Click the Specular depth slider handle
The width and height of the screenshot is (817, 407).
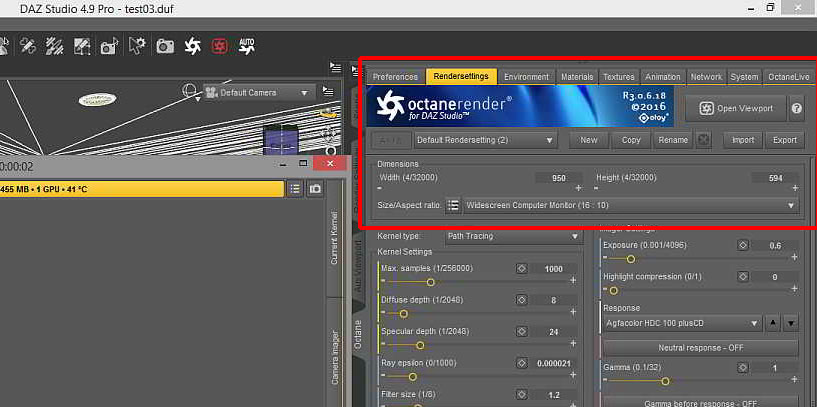point(420,345)
